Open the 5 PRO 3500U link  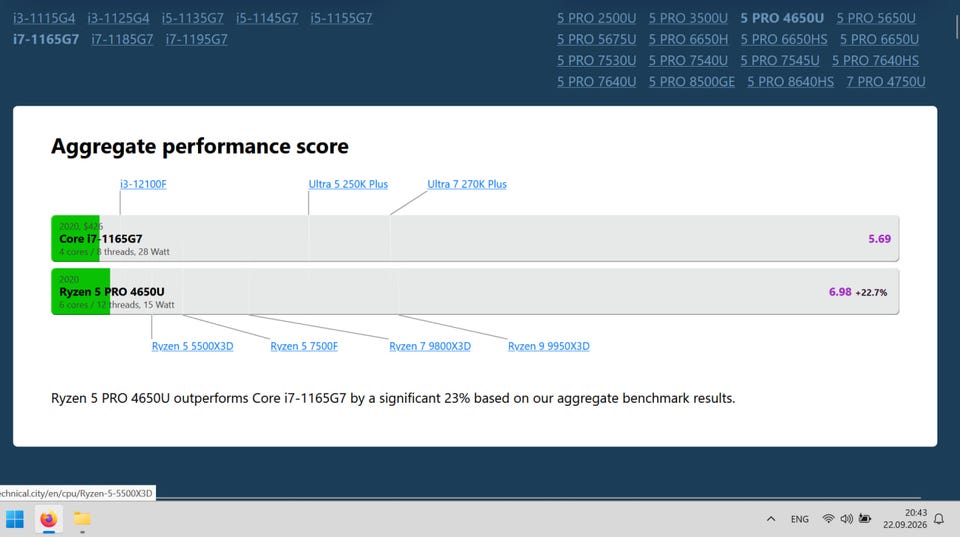[x=688, y=18]
